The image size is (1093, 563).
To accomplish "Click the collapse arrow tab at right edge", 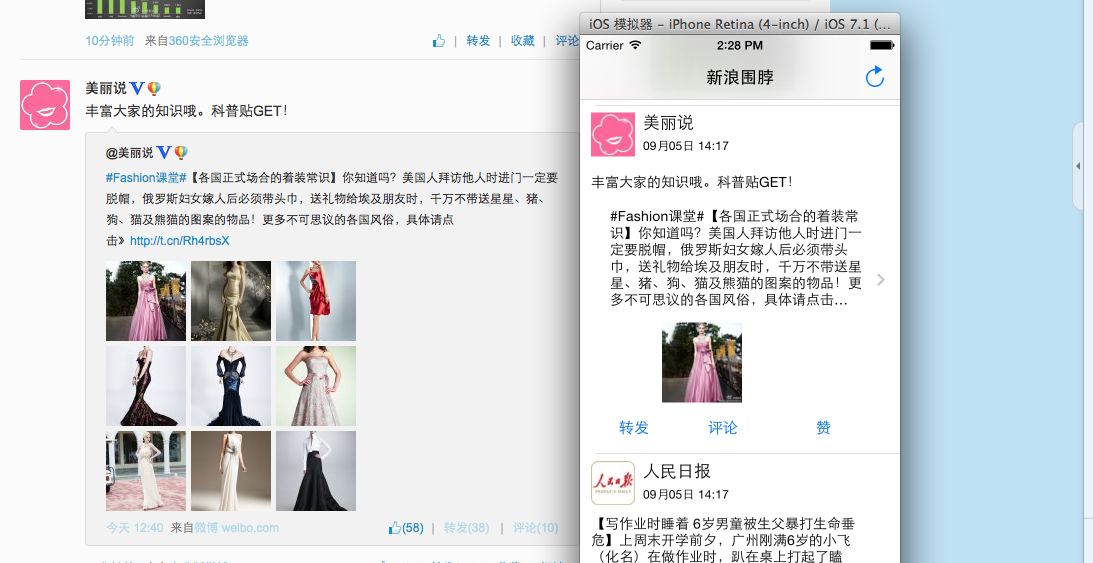I will point(1079,166).
